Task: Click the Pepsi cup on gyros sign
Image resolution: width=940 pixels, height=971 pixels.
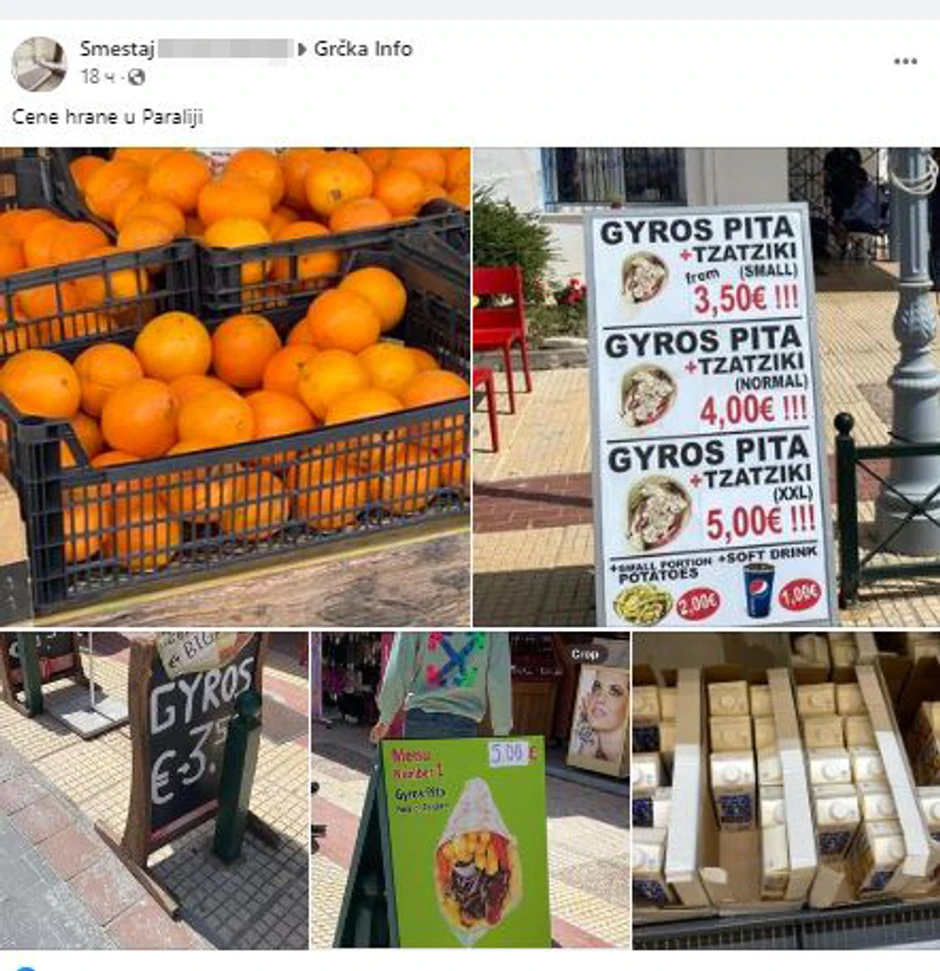Action: [x=759, y=590]
